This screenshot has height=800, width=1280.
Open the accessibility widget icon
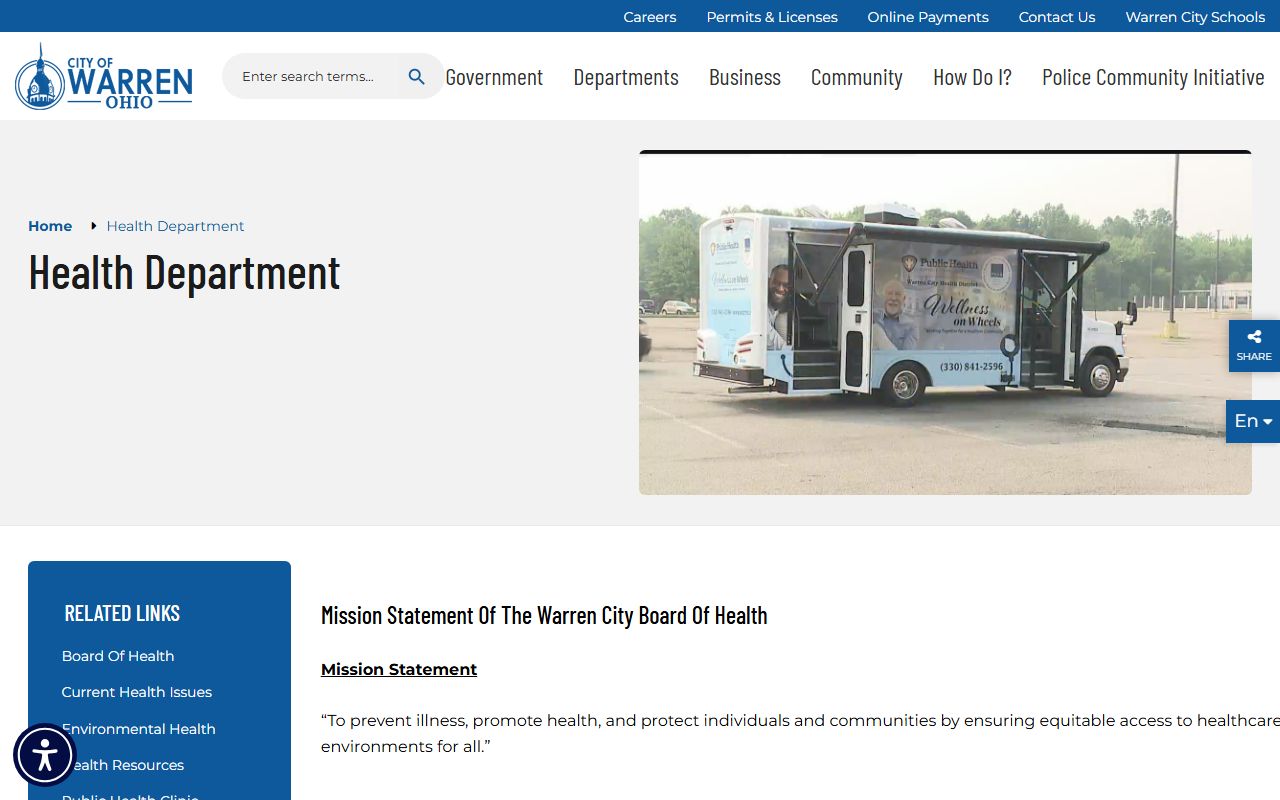[x=45, y=755]
